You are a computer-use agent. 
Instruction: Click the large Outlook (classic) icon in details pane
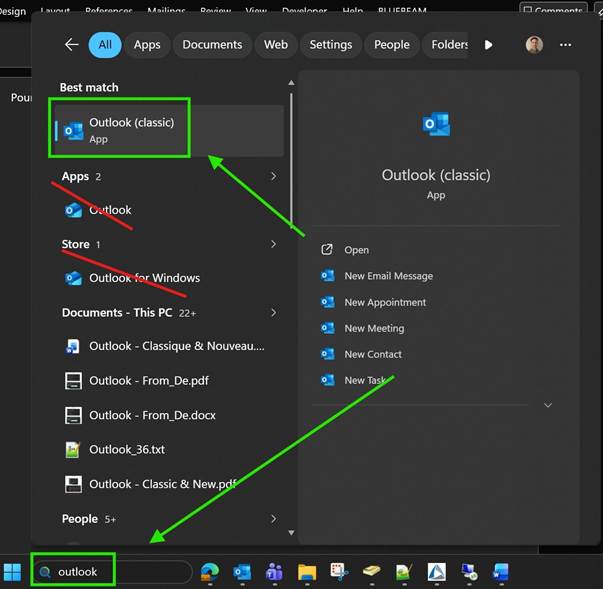point(436,124)
